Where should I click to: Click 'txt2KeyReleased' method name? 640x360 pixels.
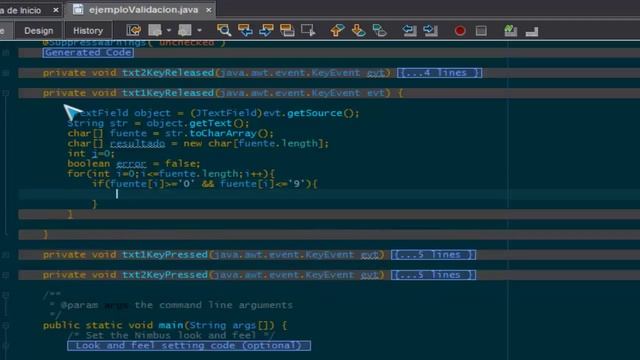[x=168, y=73]
